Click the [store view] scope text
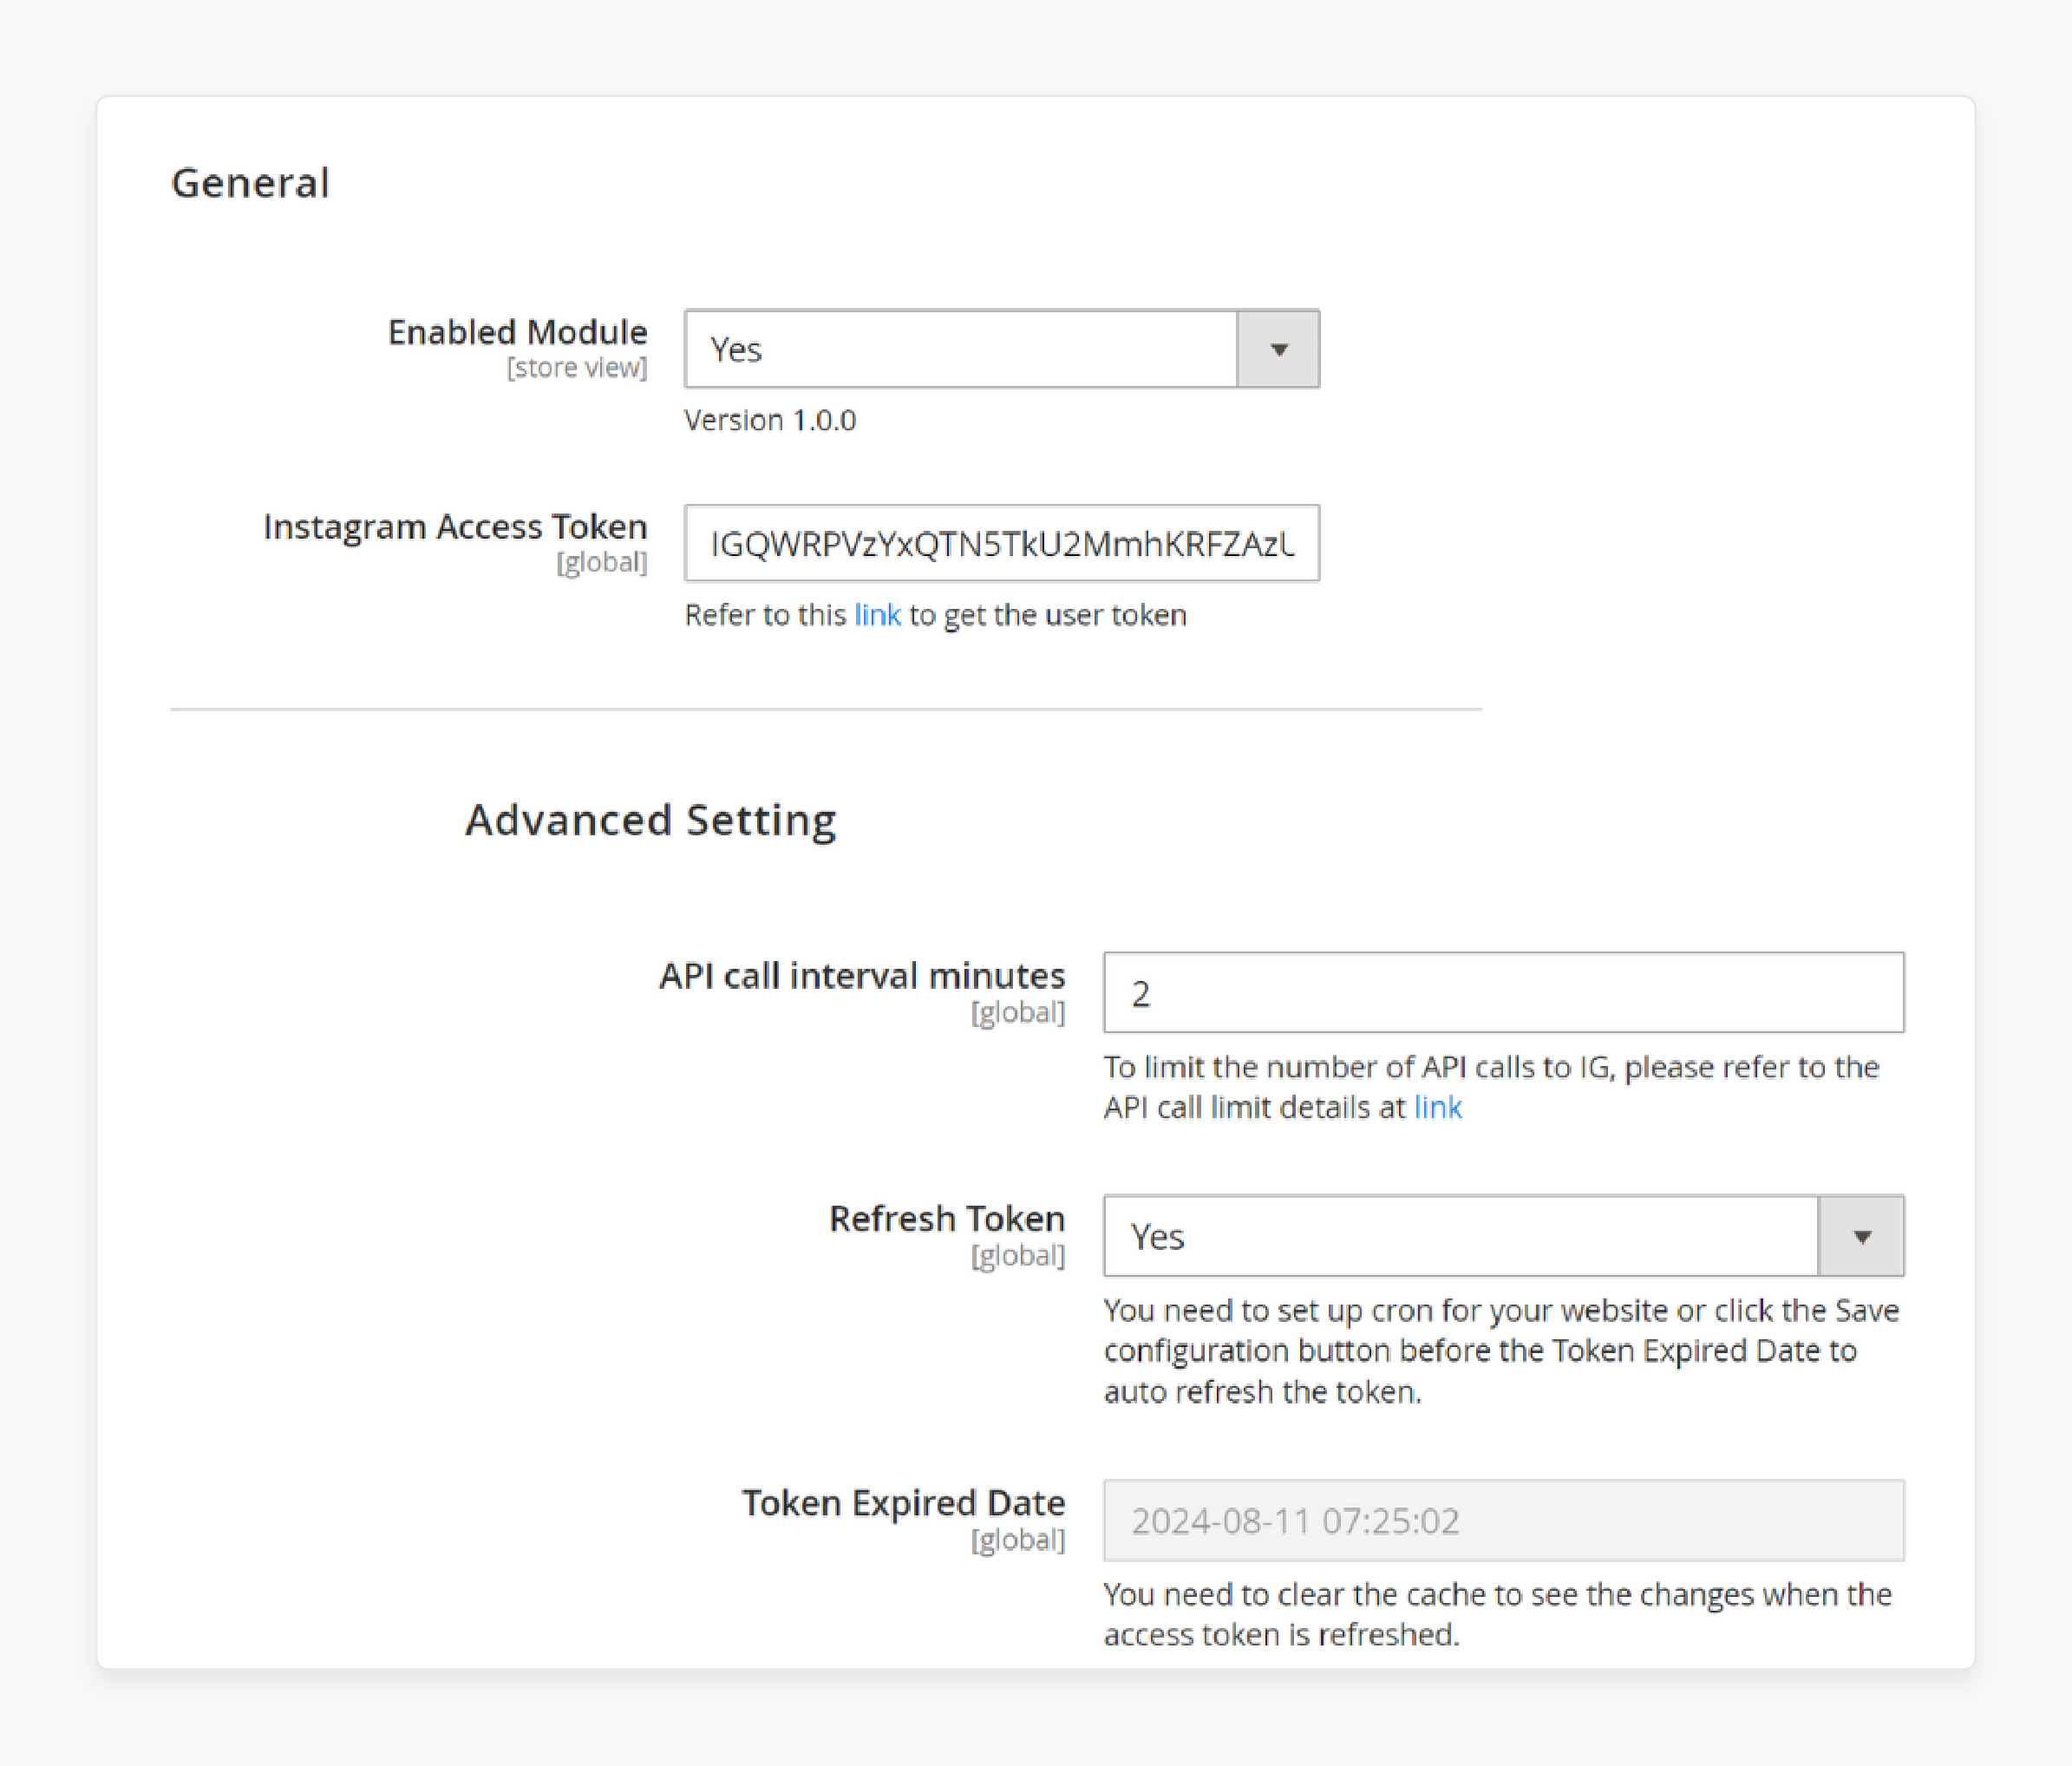2072x1766 pixels. click(577, 368)
